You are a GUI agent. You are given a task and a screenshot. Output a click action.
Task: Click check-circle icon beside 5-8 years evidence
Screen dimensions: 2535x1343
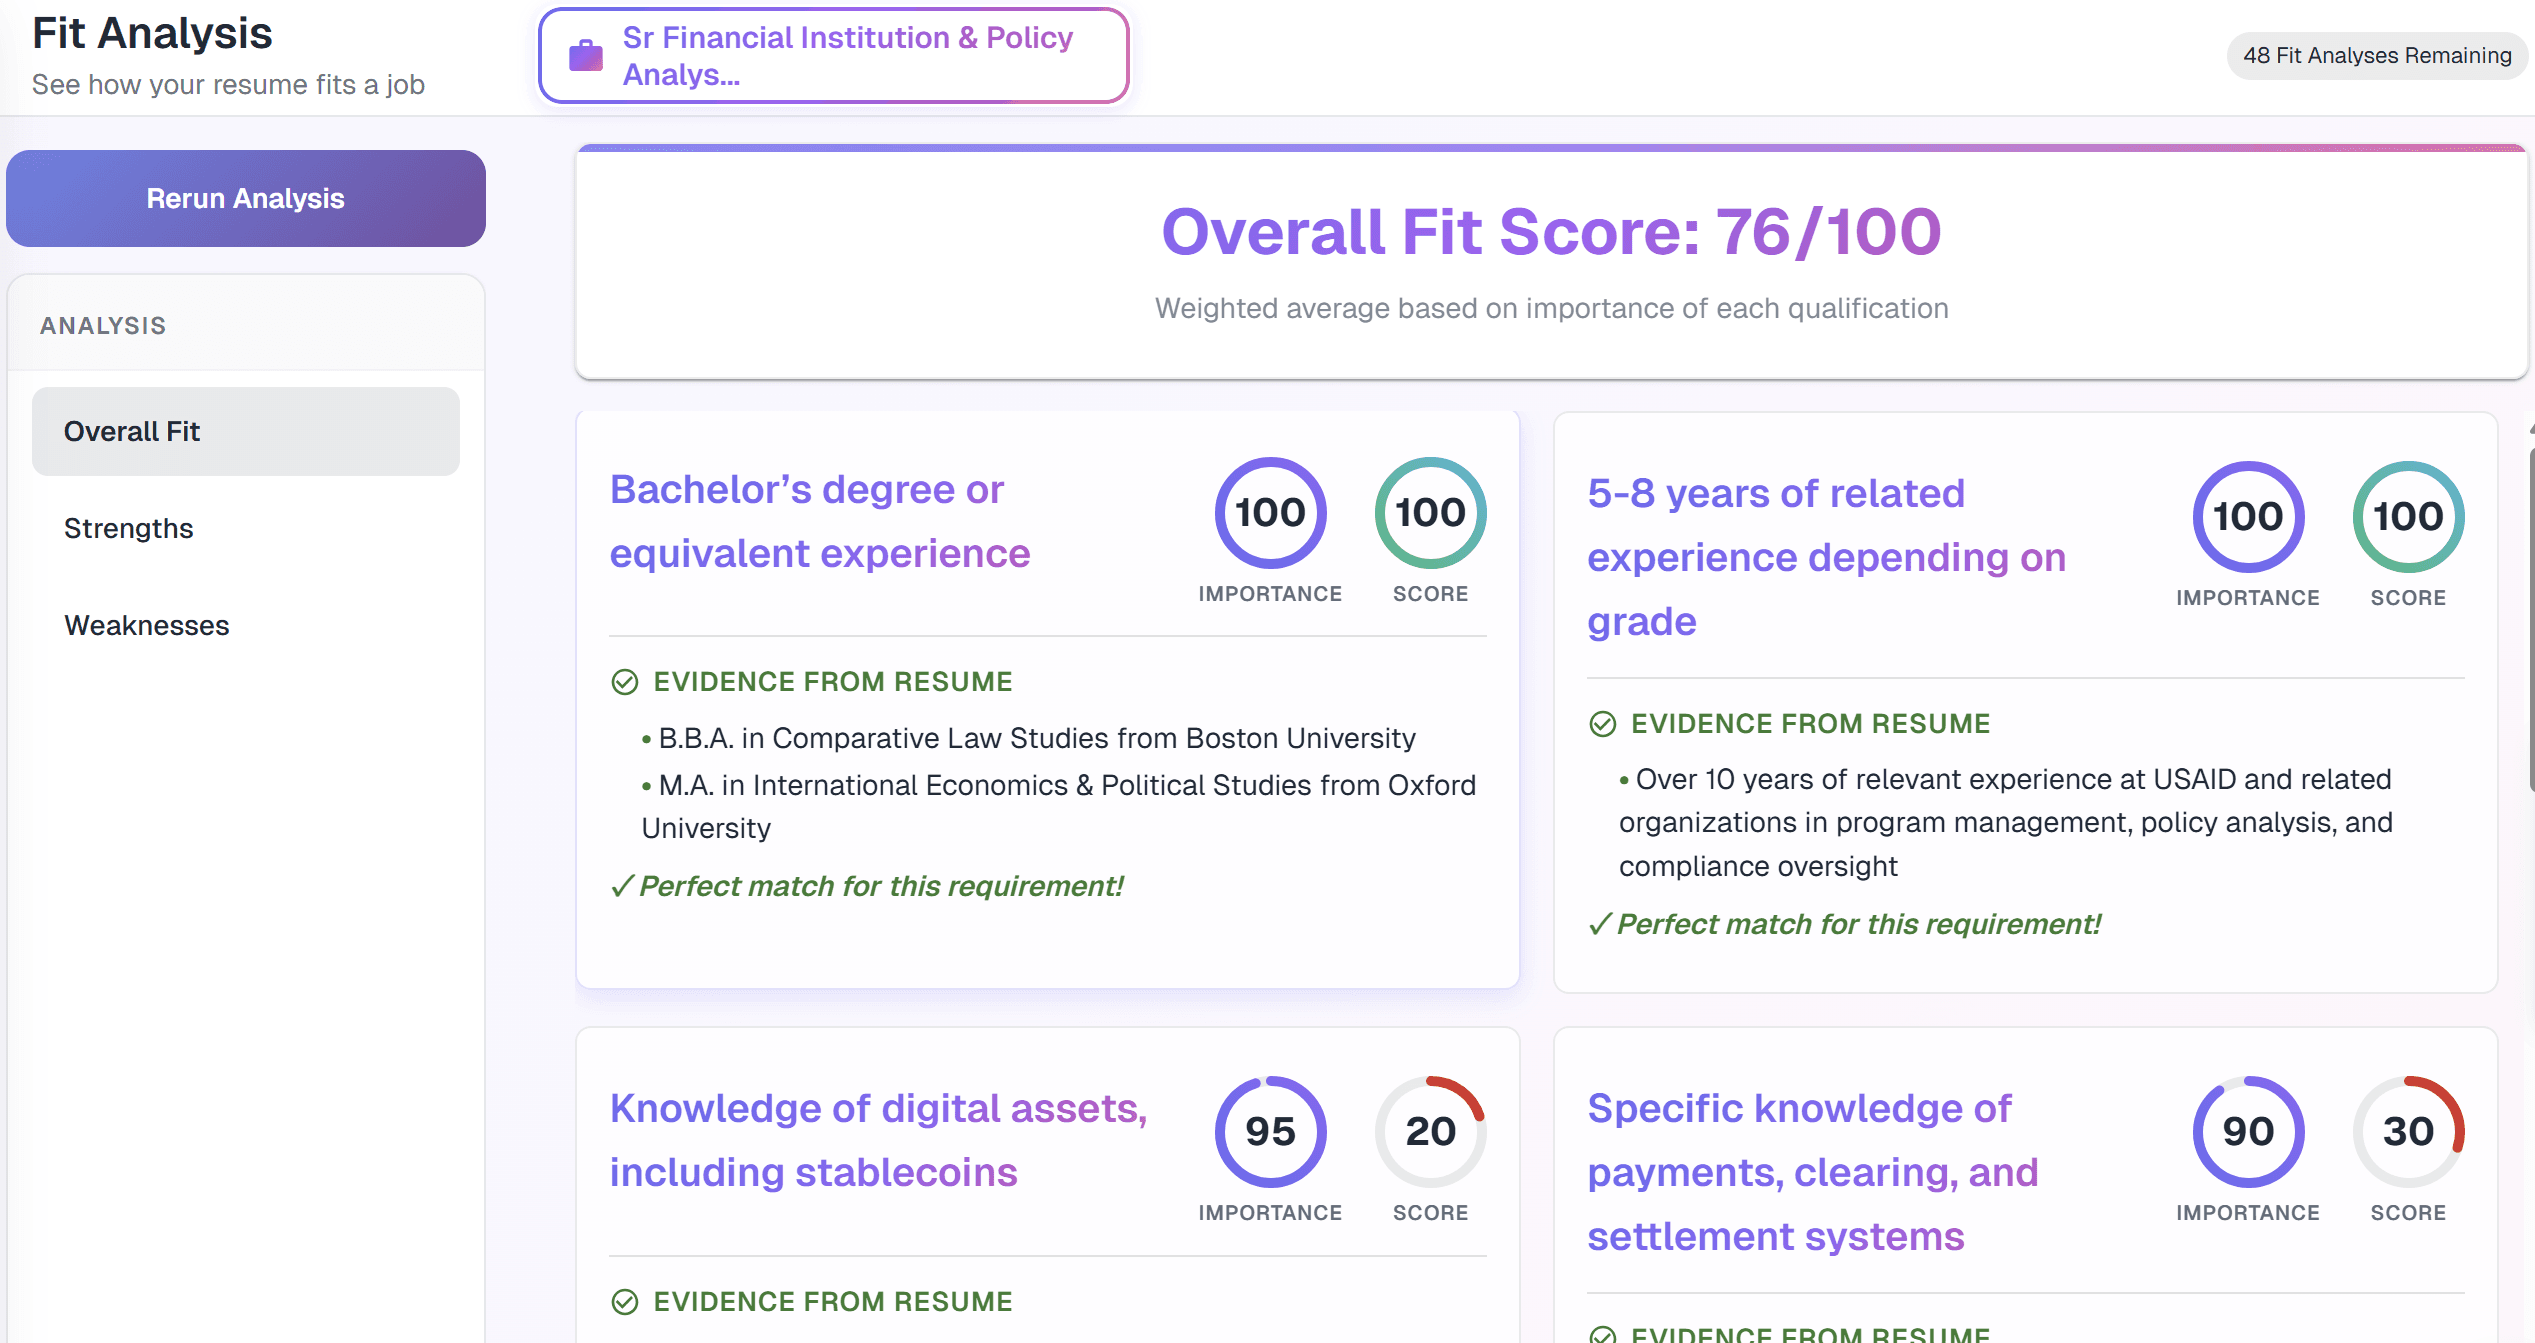click(1603, 724)
